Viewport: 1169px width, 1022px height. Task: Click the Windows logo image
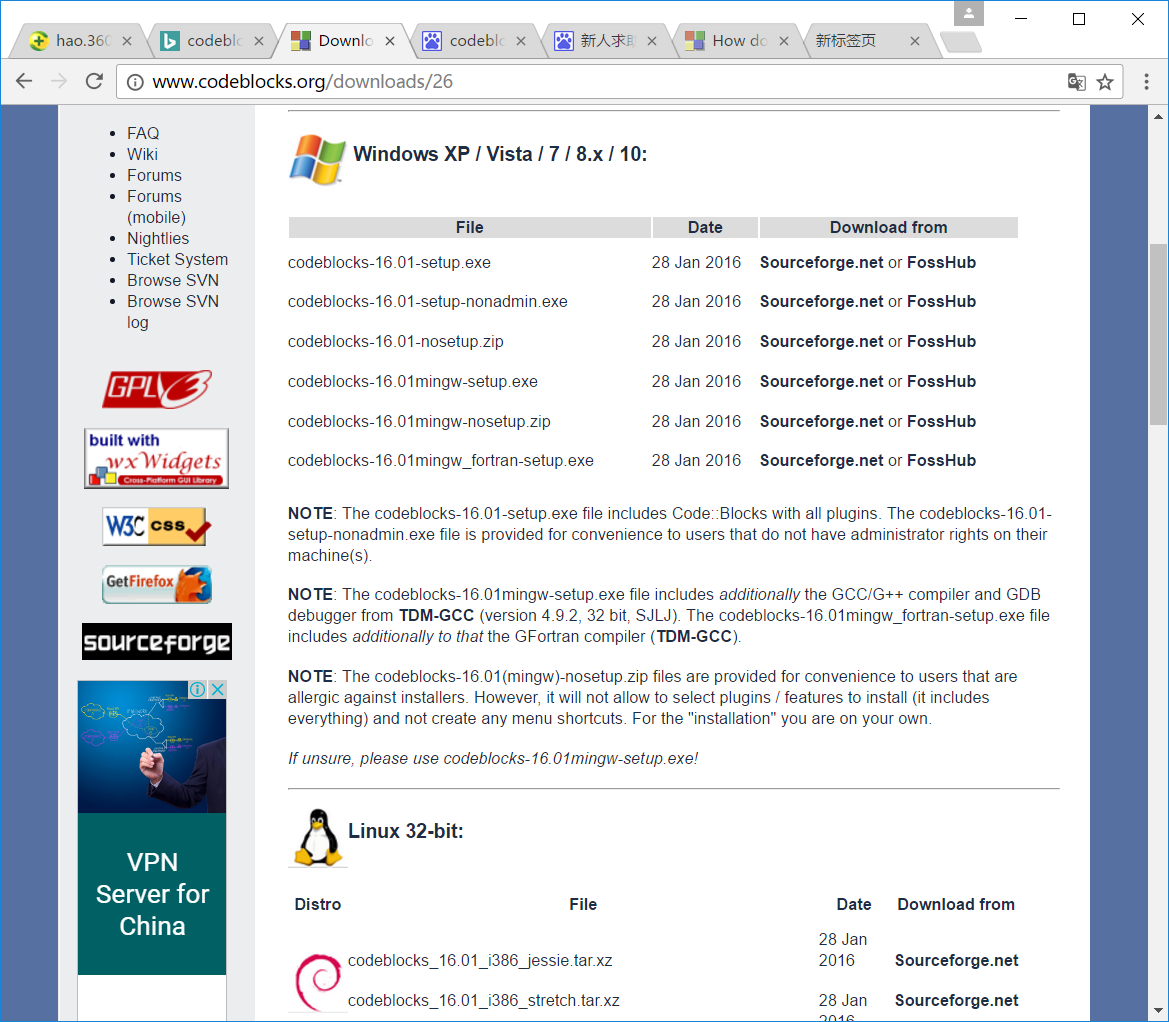(318, 160)
